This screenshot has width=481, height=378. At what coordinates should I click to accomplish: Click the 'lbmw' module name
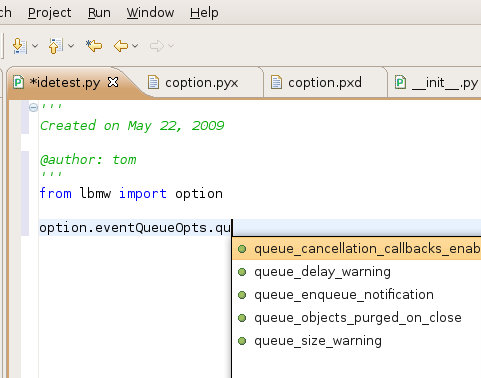[95, 193]
